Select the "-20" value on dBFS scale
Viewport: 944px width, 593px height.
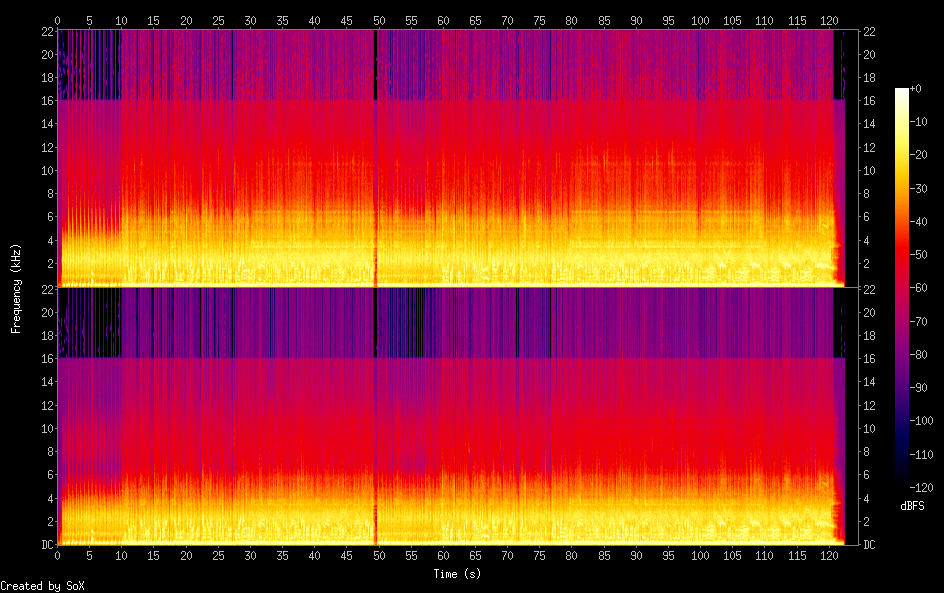(x=919, y=155)
